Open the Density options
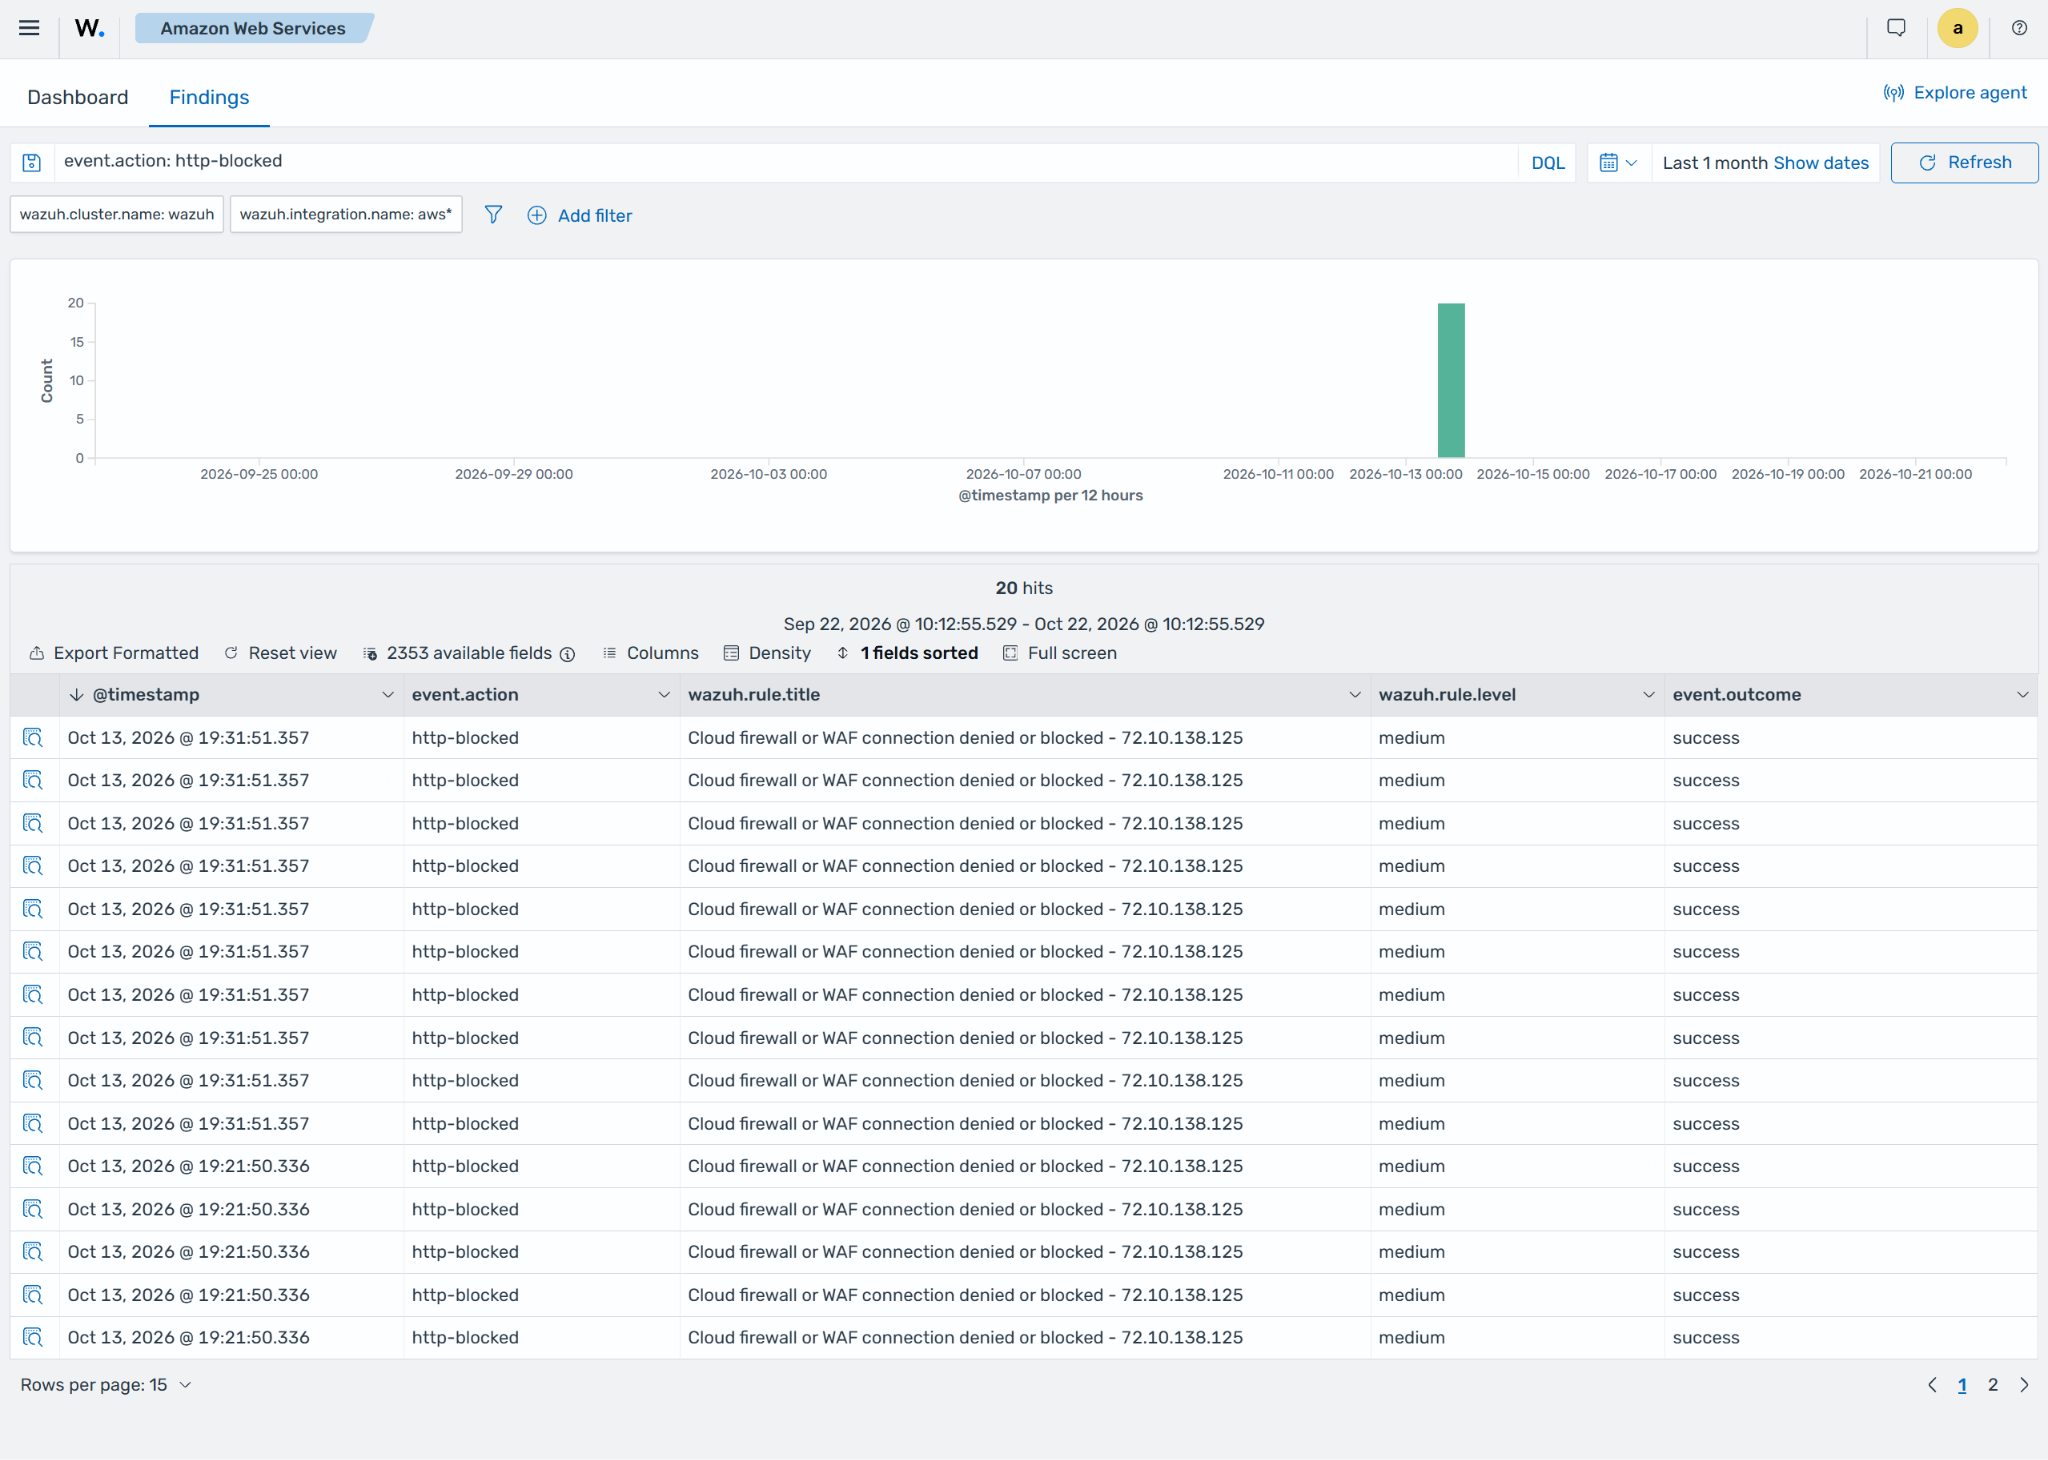2048x1460 pixels. tap(767, 653)
